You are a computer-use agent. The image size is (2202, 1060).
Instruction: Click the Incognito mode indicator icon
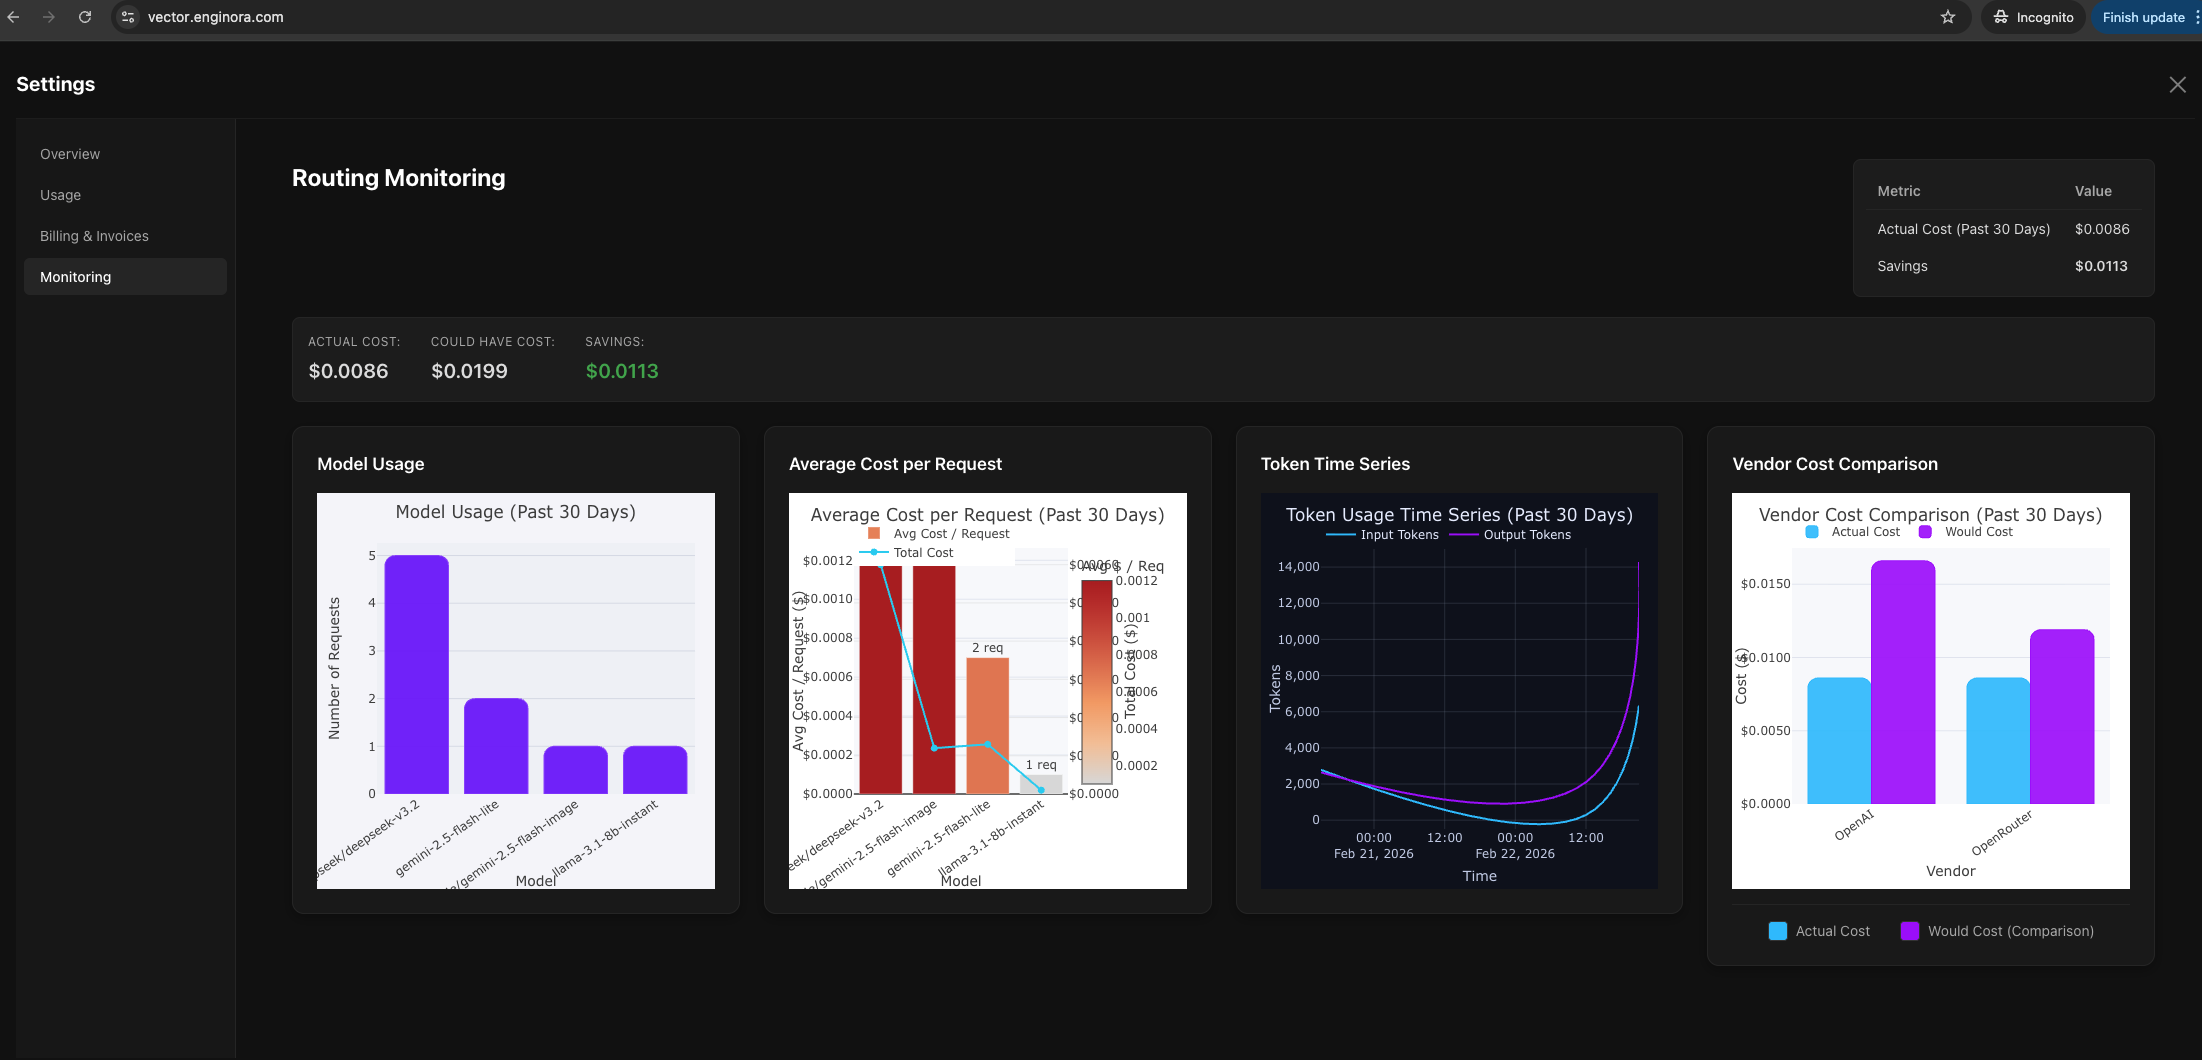point(2000,17)
